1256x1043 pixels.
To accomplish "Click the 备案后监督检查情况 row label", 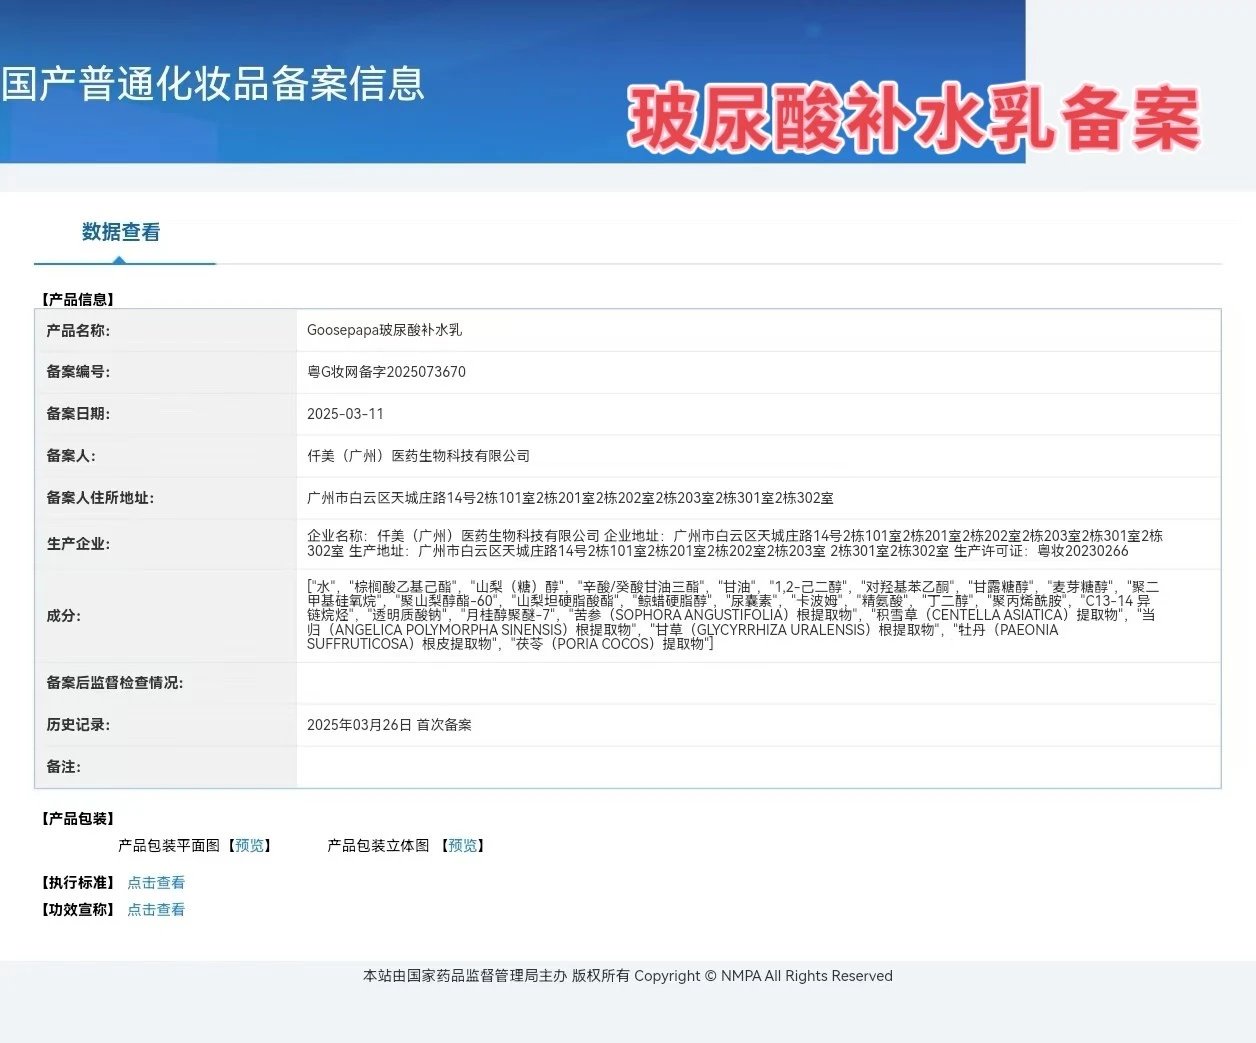I will pos(114,683).
